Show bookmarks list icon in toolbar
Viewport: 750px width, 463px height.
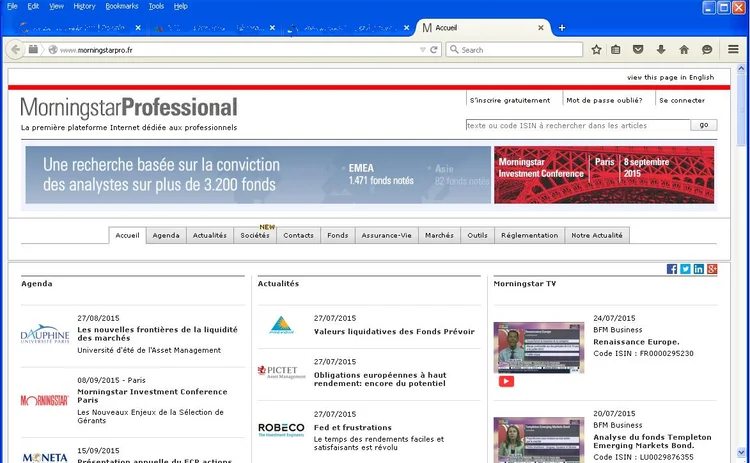tap(616, 49)
